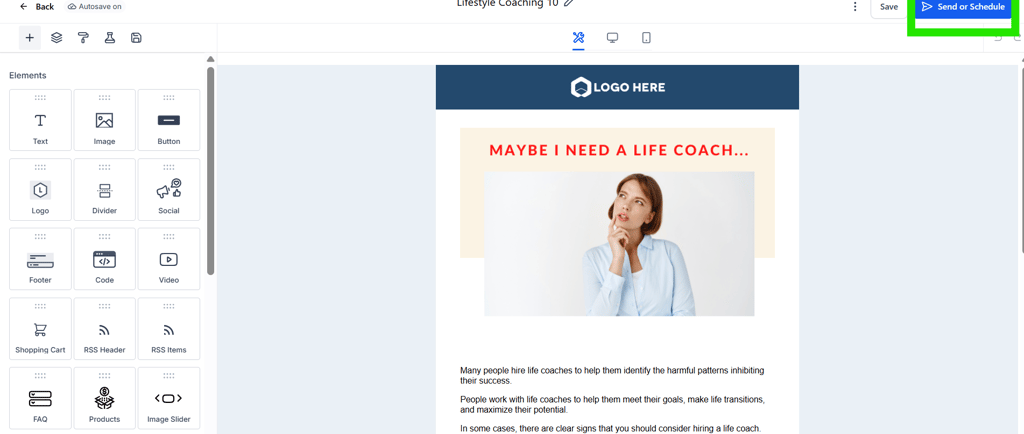Image resolution: width=1024 pixels, height=434 pixels.
Task: Open the three-dot more options menu
Action: (x=855, y=7)
